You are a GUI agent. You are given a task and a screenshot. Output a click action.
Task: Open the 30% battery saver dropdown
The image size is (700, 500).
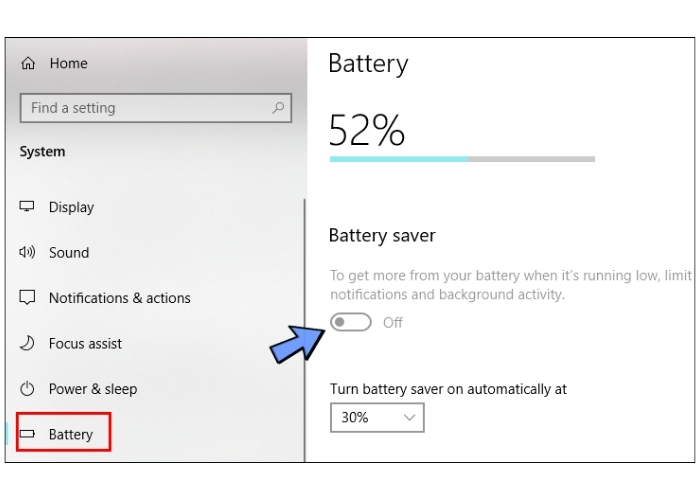click(x=376, y=417)
